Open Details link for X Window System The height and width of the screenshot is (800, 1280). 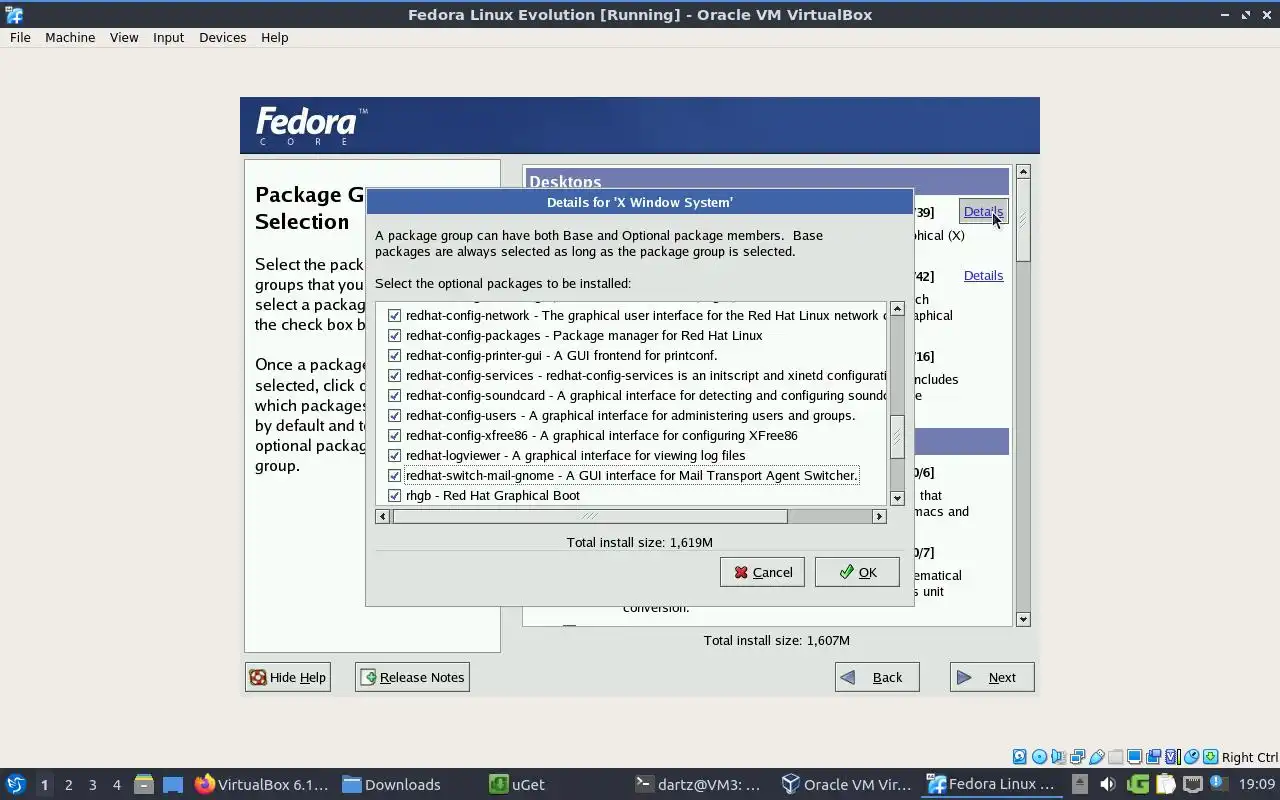click(x=983, y=211)
